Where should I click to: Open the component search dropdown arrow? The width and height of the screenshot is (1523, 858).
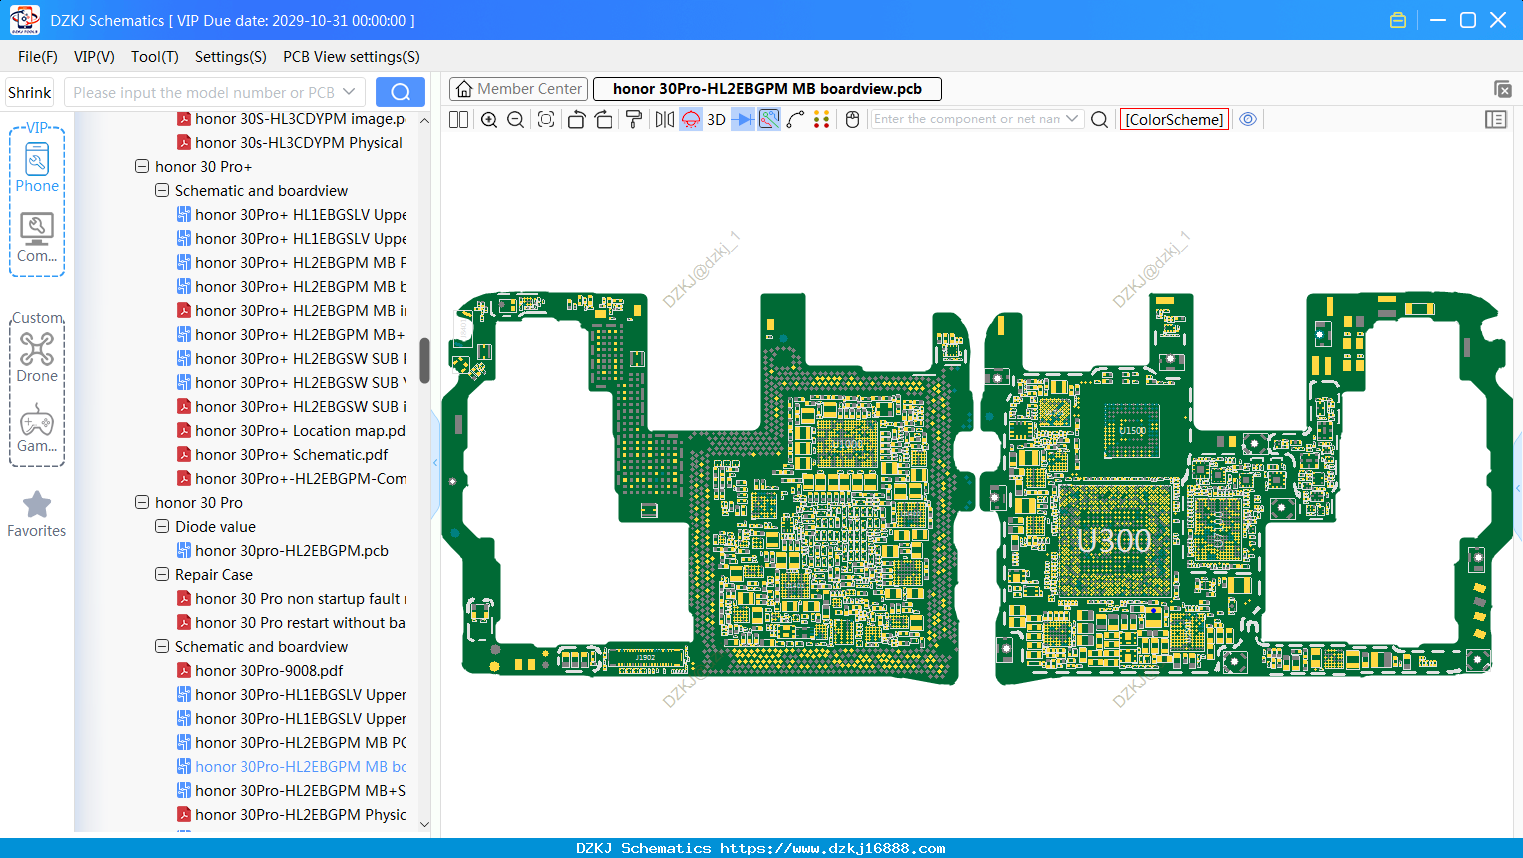(x=1072, y=119)
